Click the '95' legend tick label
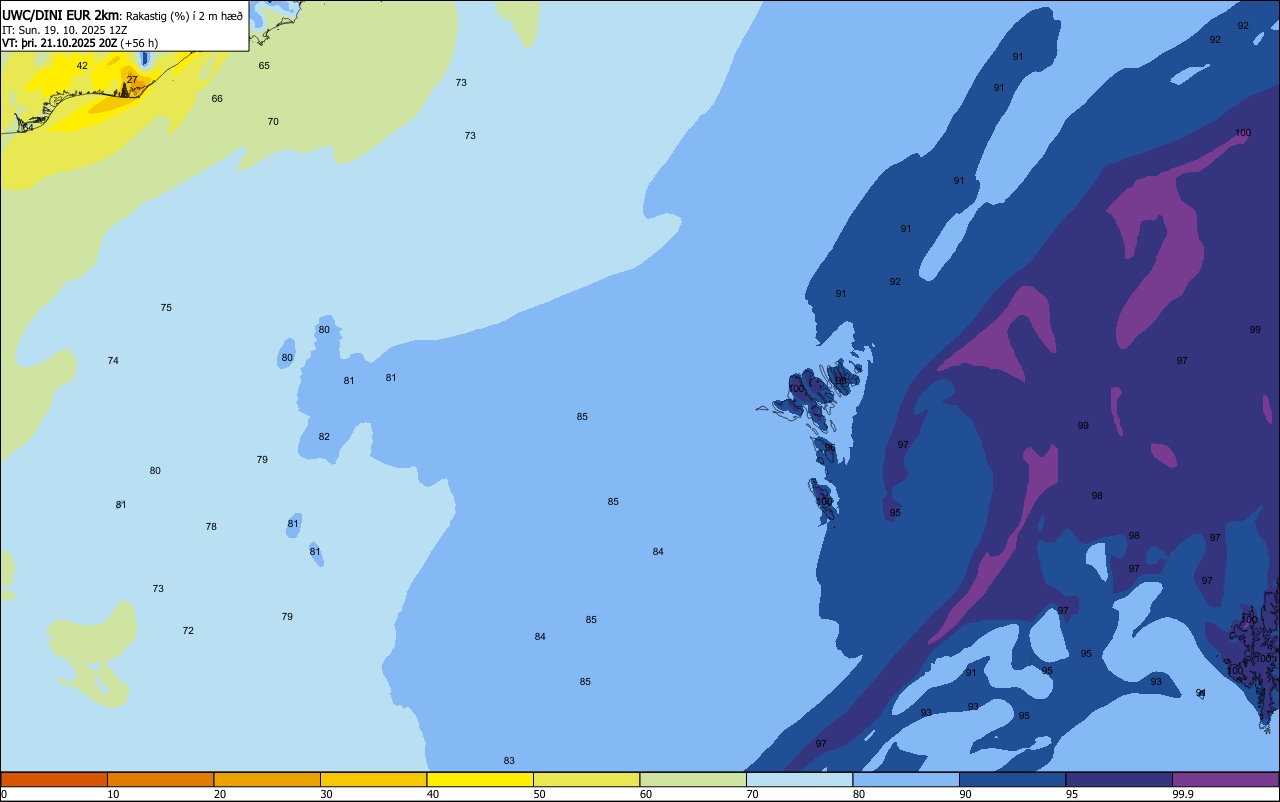Image resolution: width=1280 pixels, height=802 pixels. 1072,794
